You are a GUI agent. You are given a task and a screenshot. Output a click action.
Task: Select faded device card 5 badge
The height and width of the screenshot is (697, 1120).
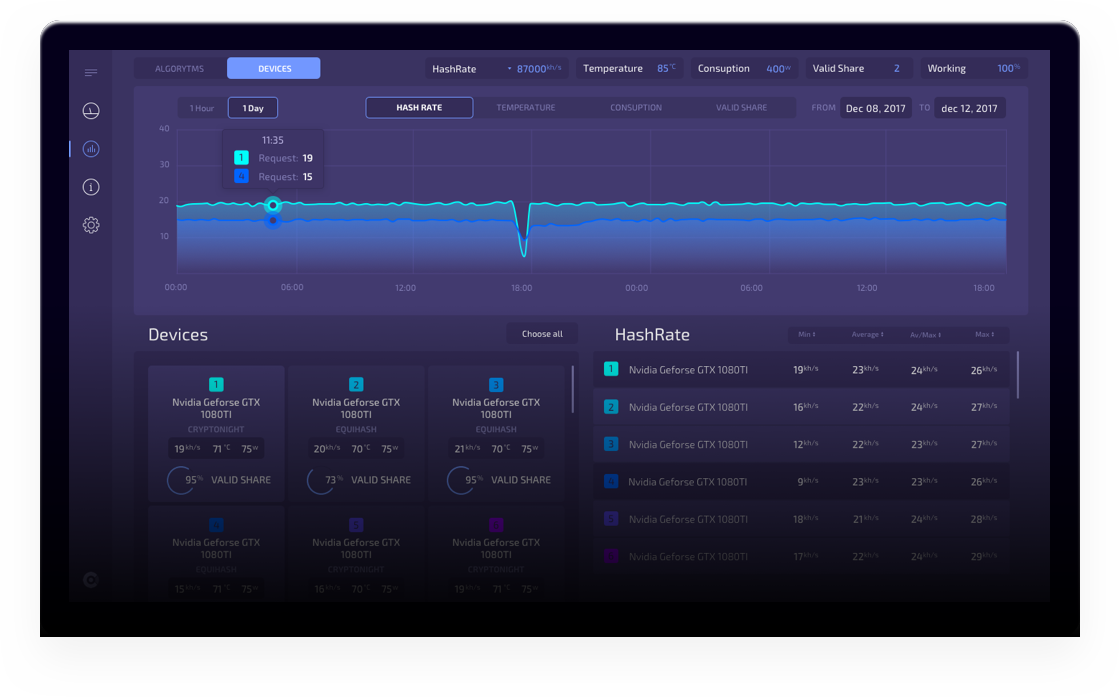pyautogui.click(x=356, y=525)
